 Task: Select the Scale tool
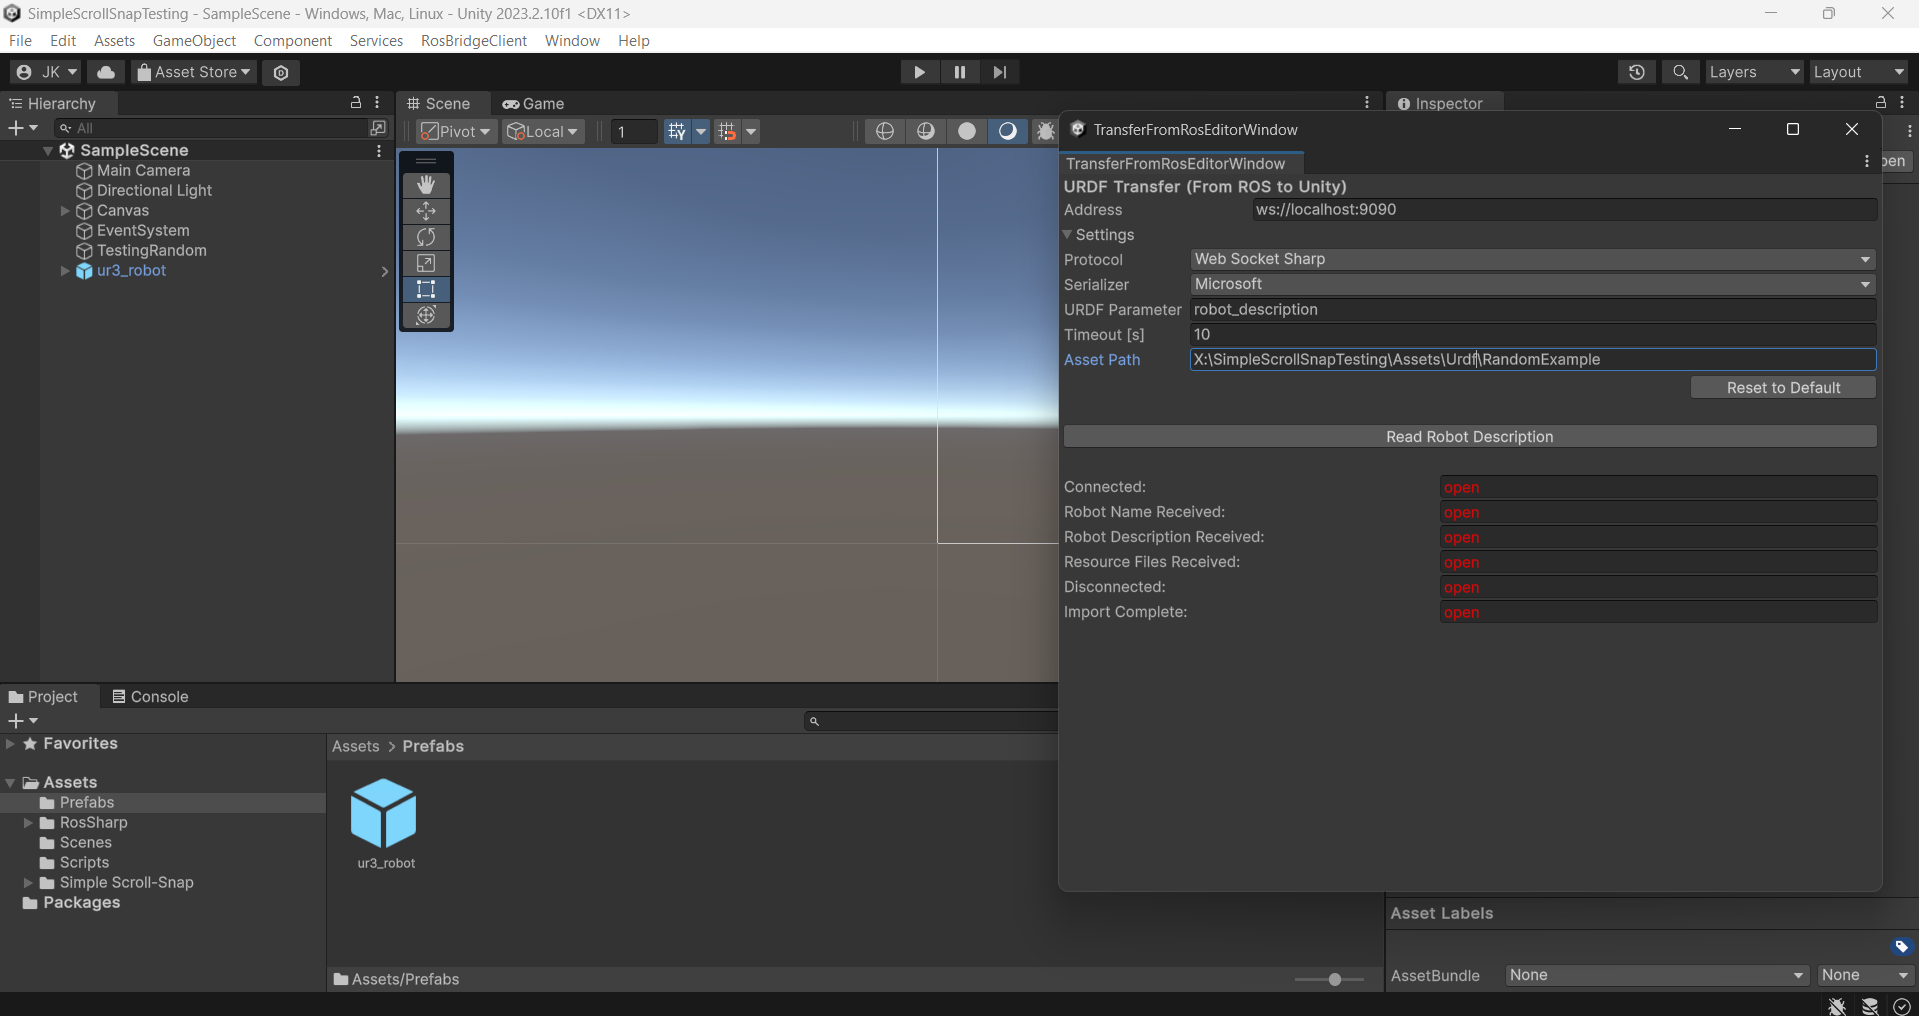coord(426,263)
